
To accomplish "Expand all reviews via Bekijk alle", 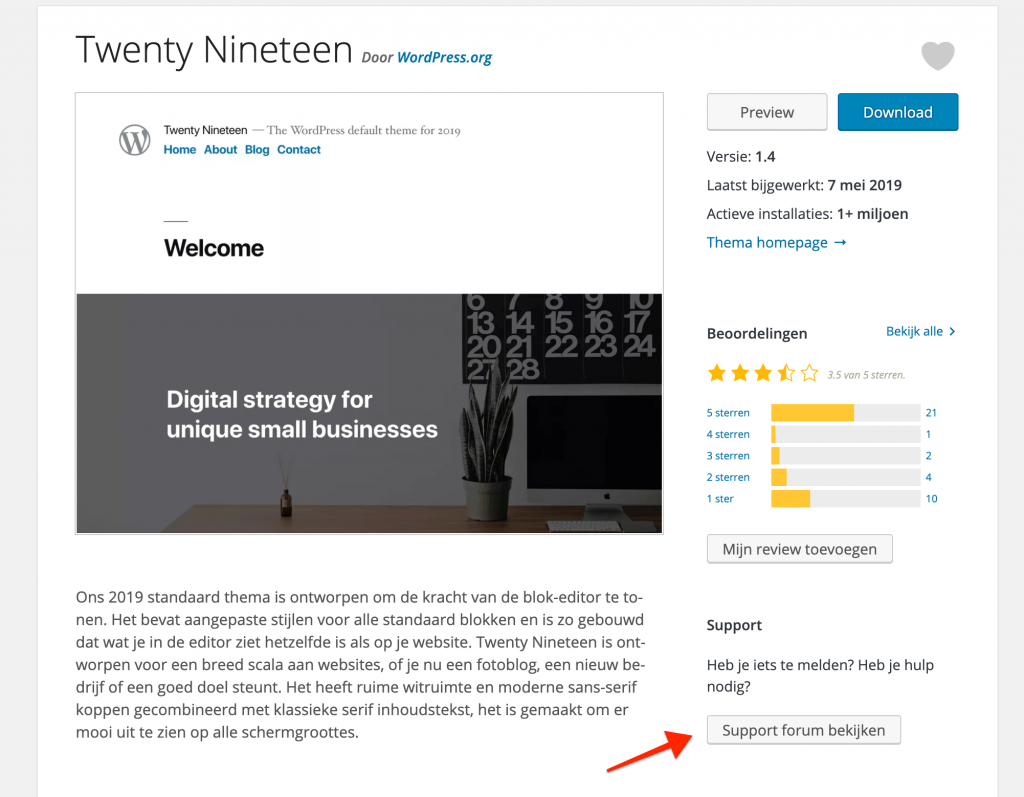I will [x=920, y=331].
